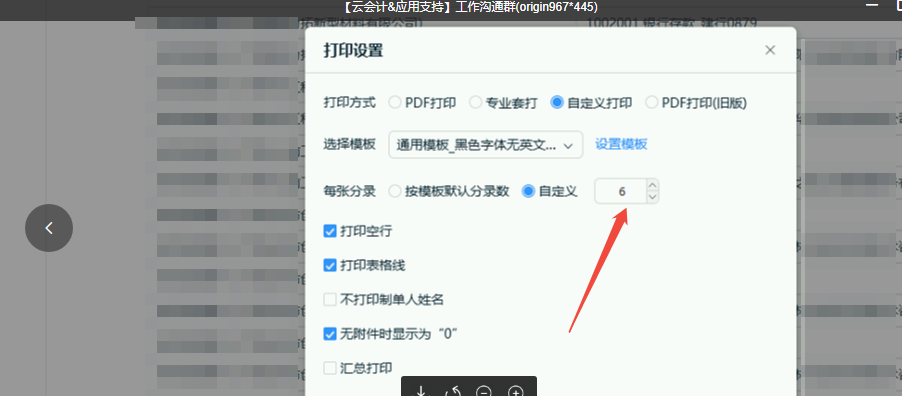Toggle 打印空行 checkbox
This screenshot has width=902, height=396.
[330, 231]
